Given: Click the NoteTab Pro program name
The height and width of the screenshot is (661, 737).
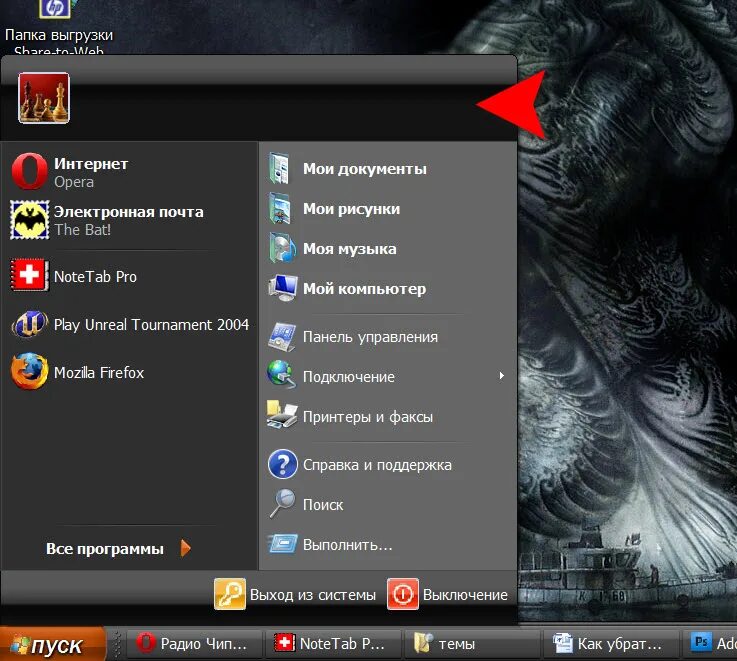Looking at the screenshot, I should [x=95, y=276].
